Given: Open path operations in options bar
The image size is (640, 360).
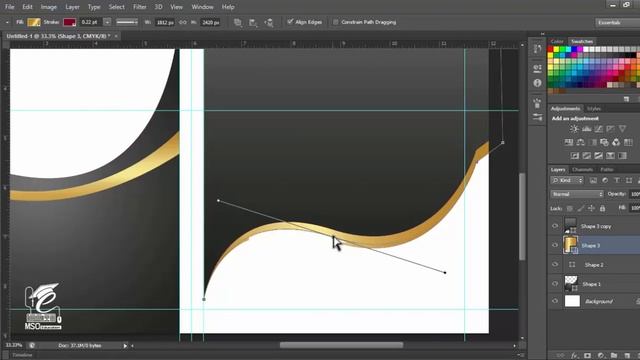Looking at the screenshot, I should [x=238, y=22].
